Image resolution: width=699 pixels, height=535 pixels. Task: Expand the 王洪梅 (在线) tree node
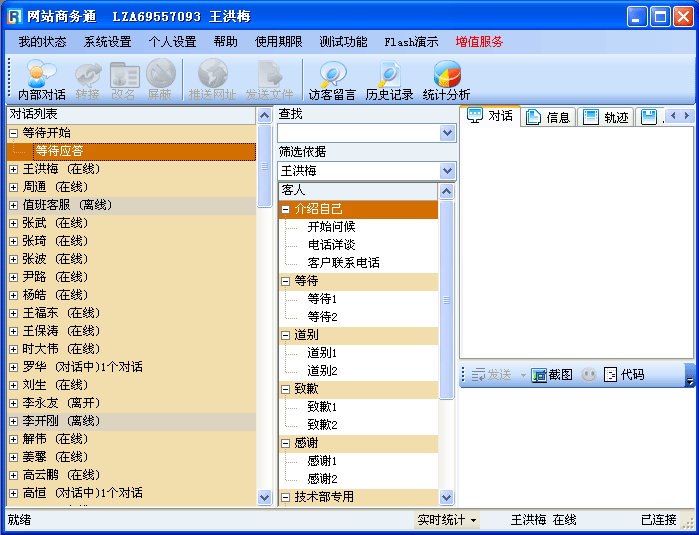click(14, 169)
